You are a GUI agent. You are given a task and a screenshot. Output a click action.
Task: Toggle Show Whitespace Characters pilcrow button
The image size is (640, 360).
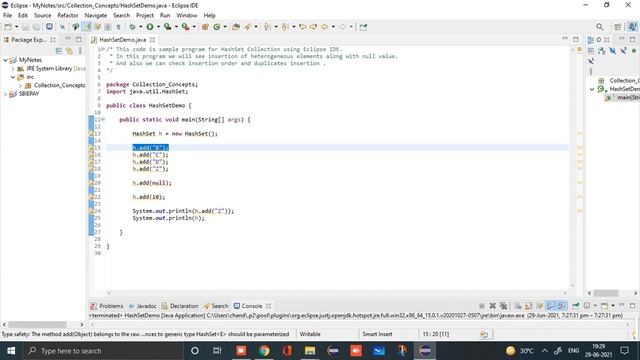118,27
